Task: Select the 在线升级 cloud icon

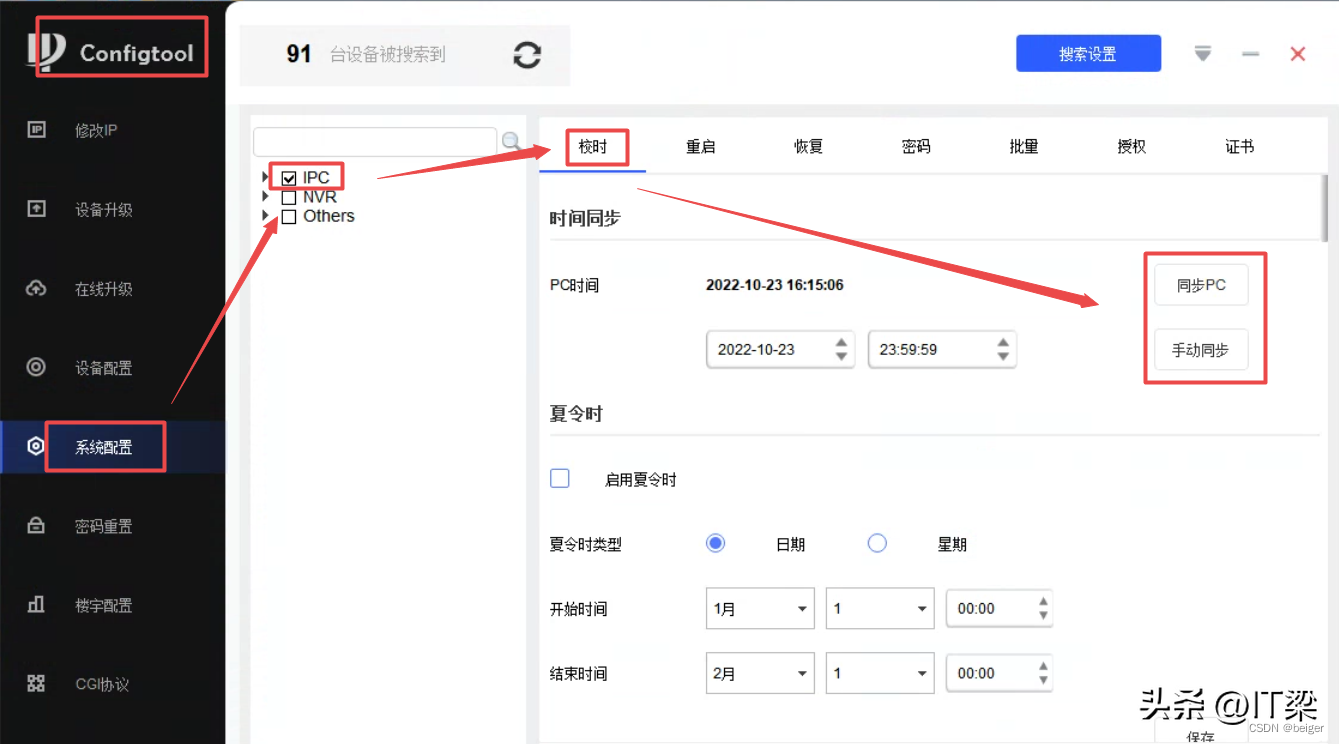Action: pyautogui.click(x=37, y=289)
